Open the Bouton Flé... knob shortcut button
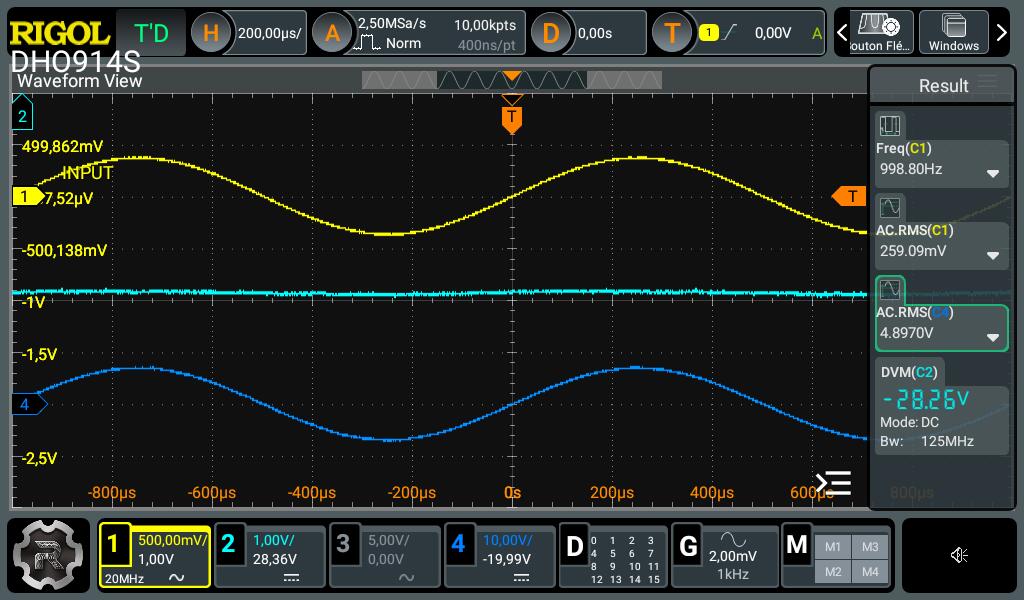The width and height of the screenshot is (1024, 600). point(881,32)
